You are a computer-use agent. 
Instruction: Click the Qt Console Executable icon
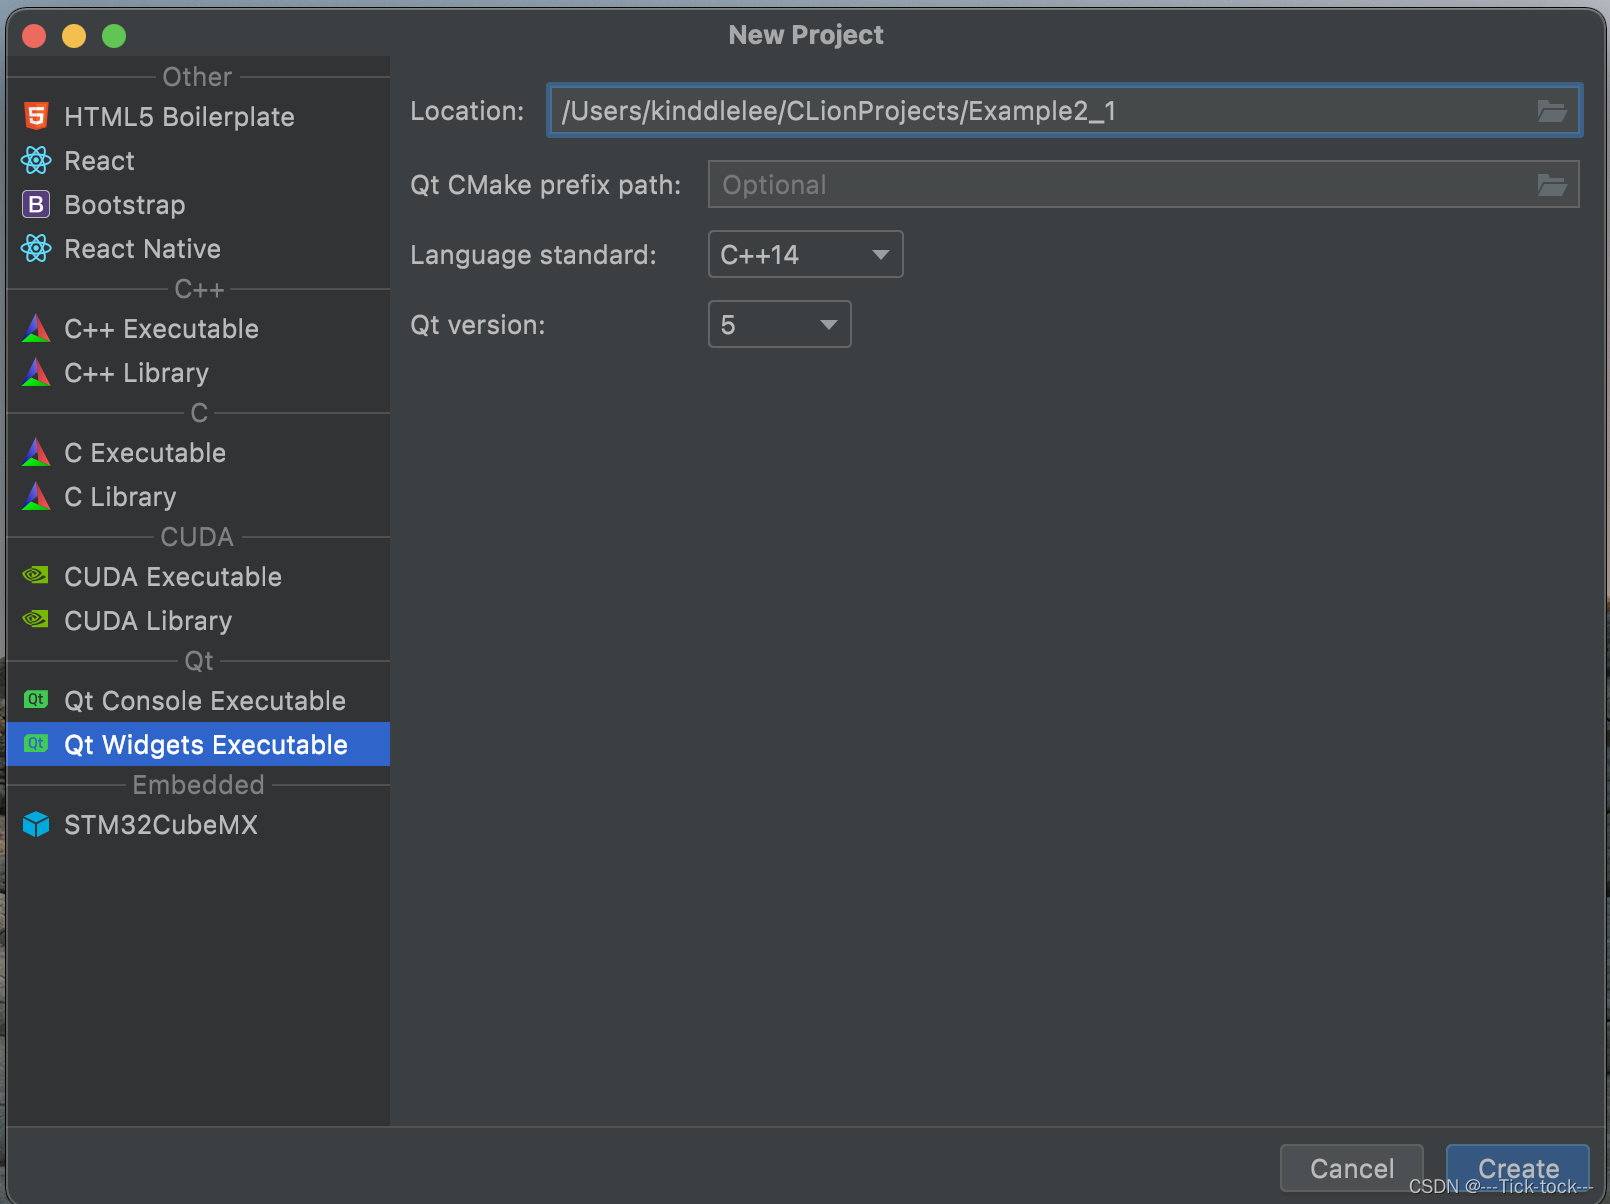[36, 699]
